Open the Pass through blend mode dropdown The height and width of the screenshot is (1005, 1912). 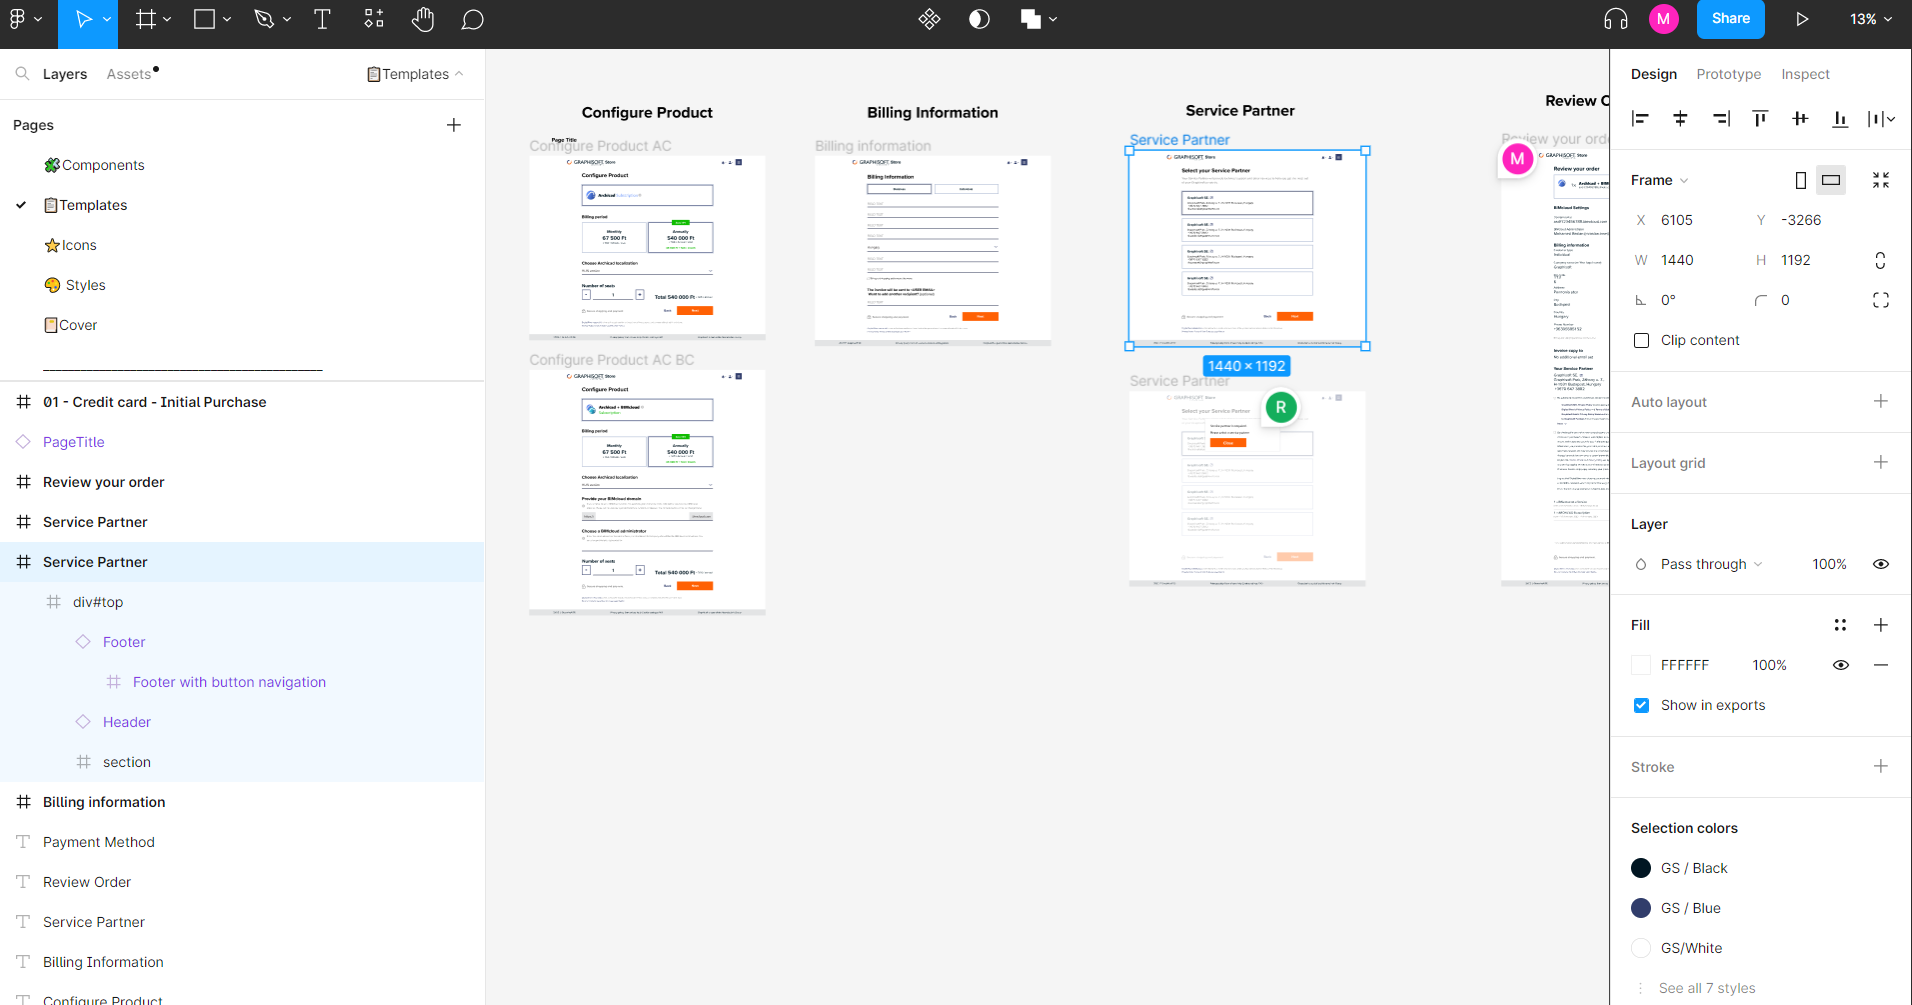click(1711, 564)
